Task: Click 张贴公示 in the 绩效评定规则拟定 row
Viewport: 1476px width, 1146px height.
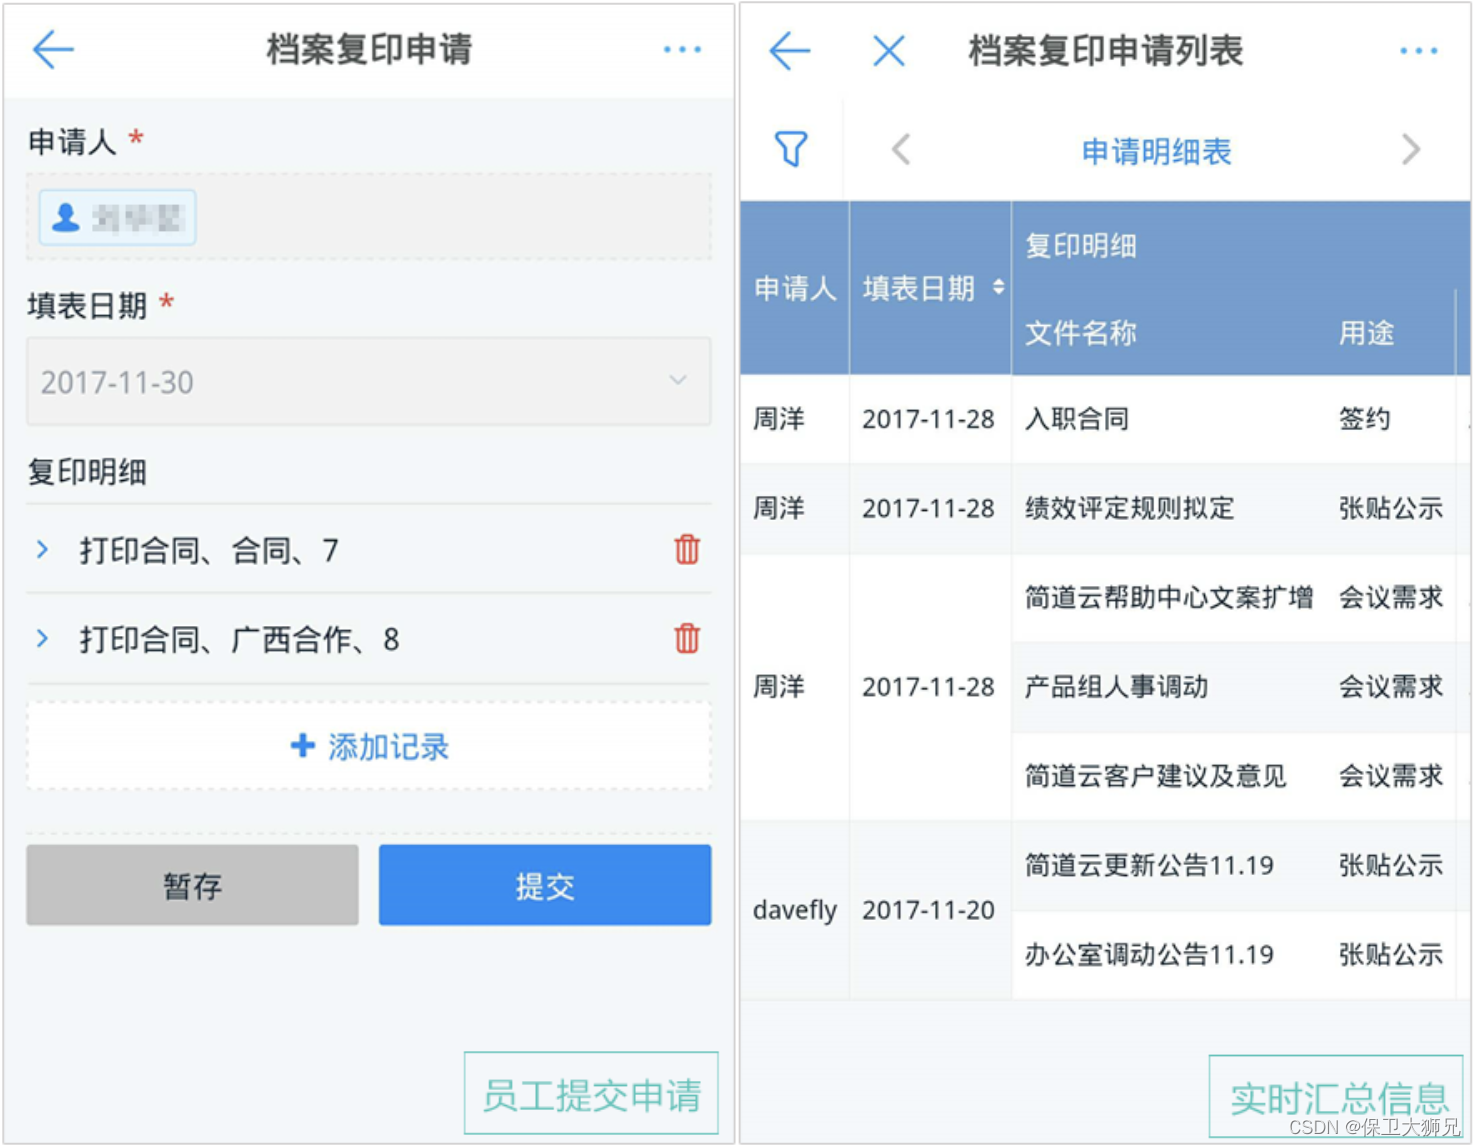Action: click(1390, 508)
